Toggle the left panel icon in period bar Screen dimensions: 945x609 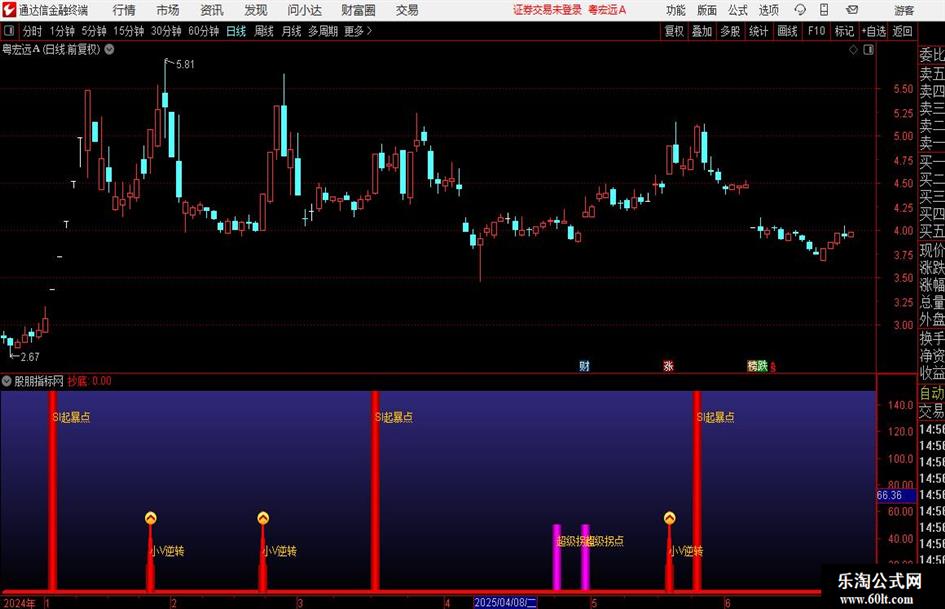[x=9, y=31]
